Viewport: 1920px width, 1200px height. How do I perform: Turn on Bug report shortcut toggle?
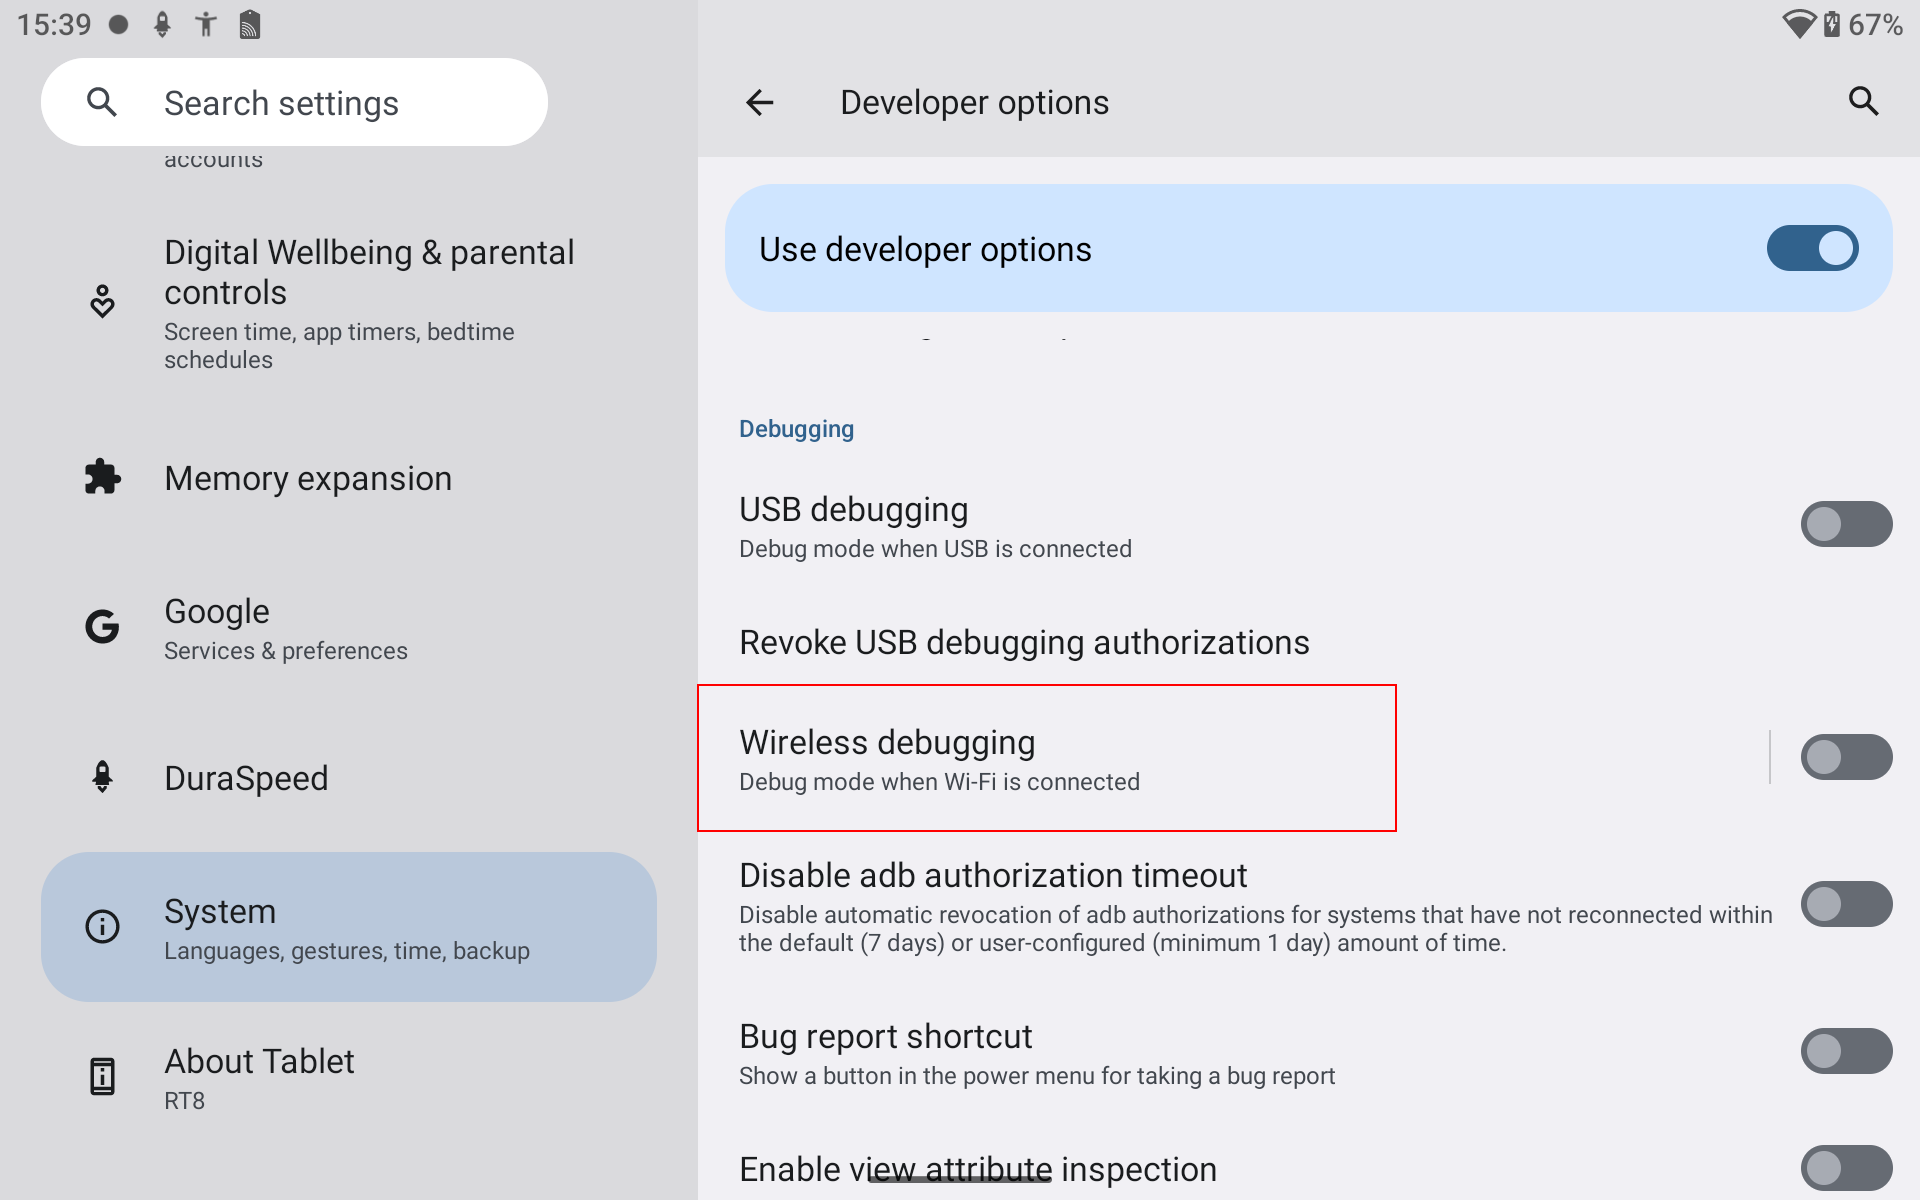click(x=1845, y=1051)
